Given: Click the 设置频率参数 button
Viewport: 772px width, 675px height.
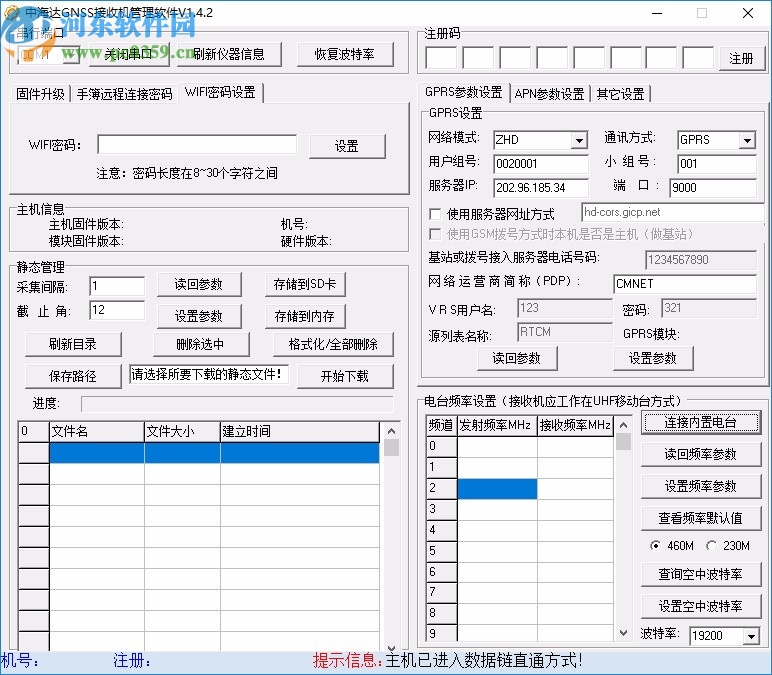Looking at the screenshot, I should pos(701,486).
